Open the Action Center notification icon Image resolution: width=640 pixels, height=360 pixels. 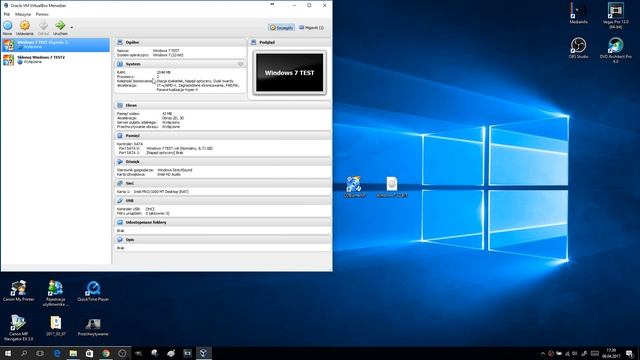coord(630,353)
